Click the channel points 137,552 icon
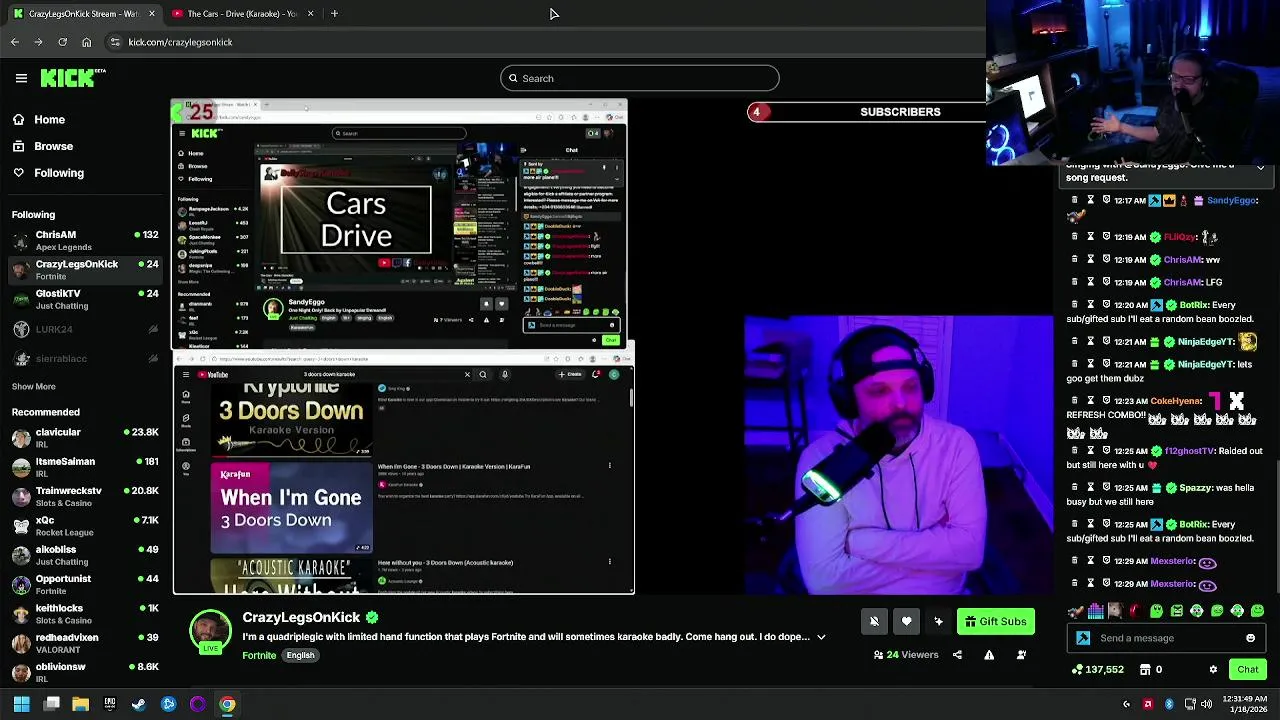Screen dimensions: 1280x720 (1075, 670)
